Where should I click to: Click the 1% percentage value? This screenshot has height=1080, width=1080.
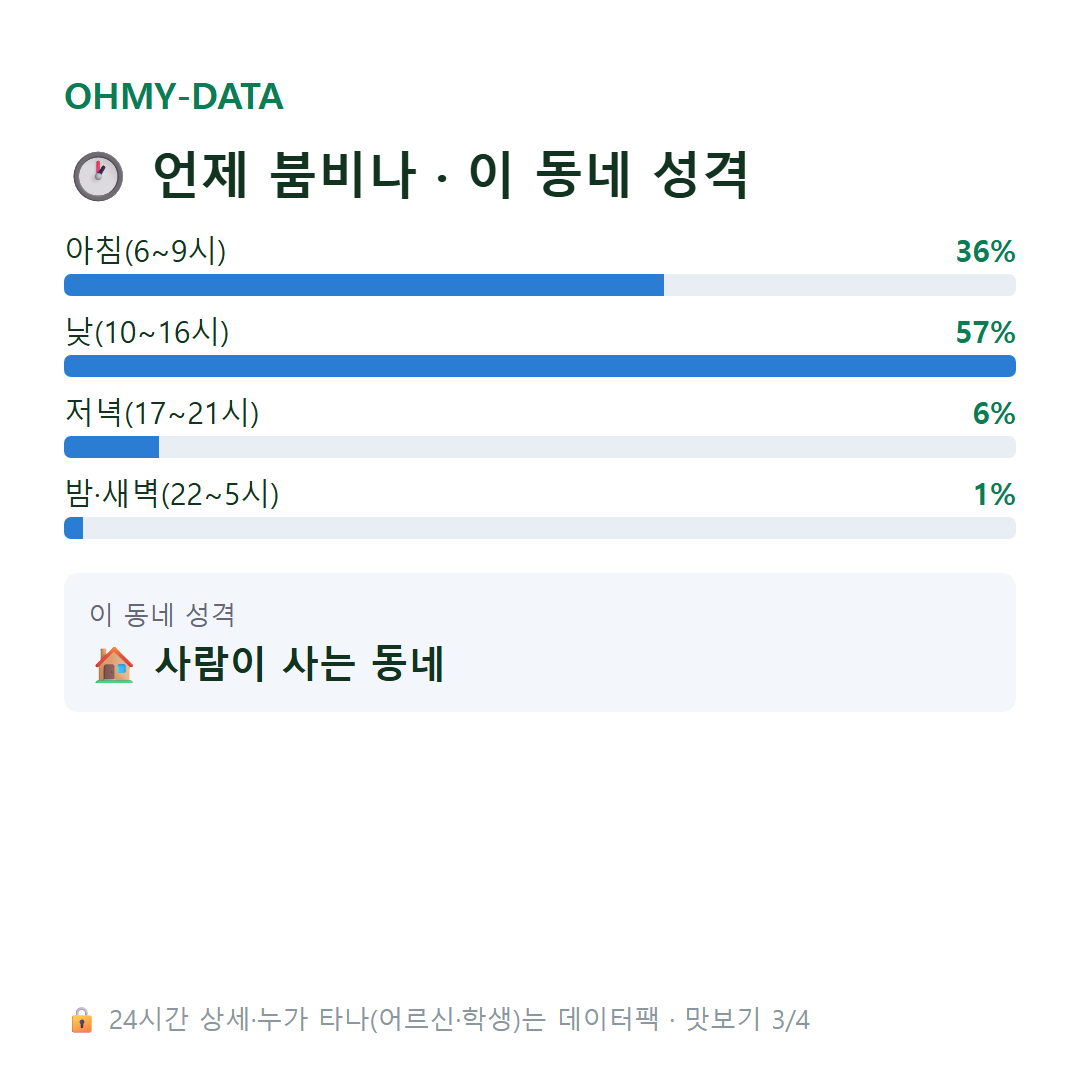[x=994, y=495]
